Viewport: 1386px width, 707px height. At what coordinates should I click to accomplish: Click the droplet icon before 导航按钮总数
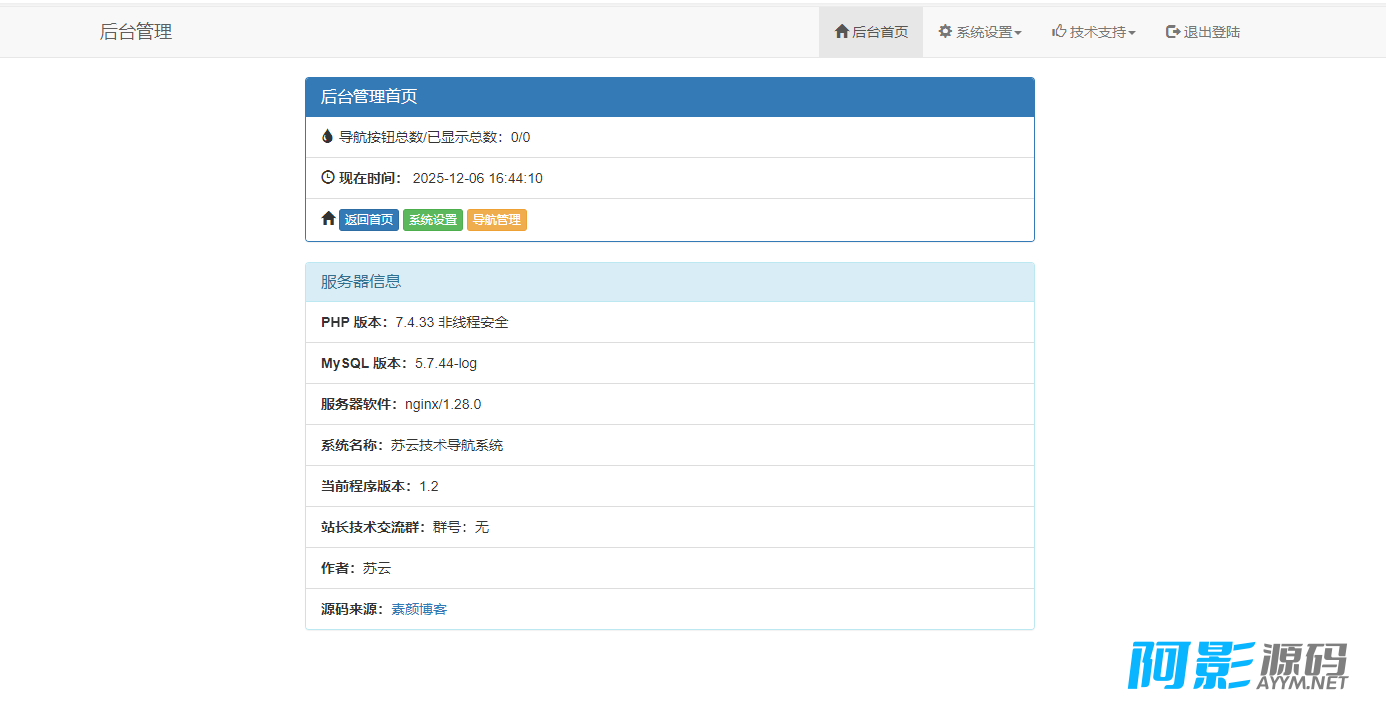click(327, 137)
